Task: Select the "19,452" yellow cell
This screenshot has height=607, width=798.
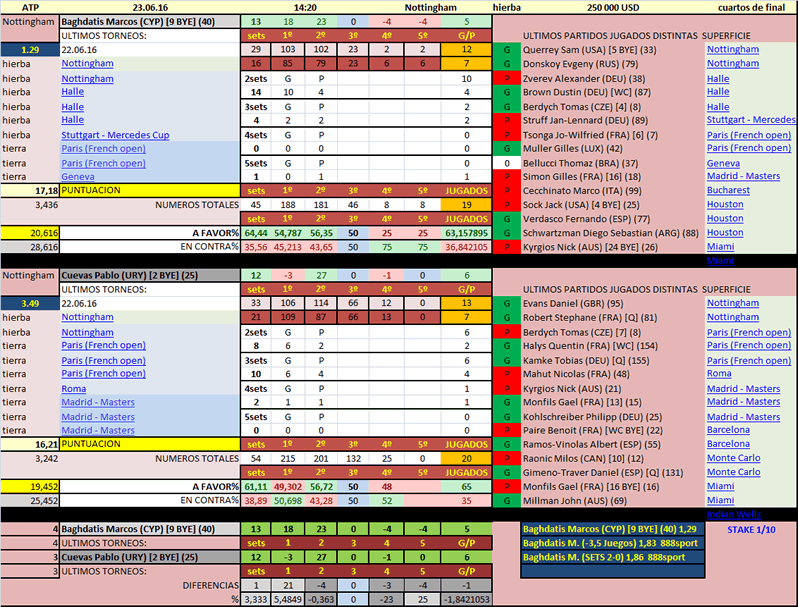Action: click(x=30, y=487)
